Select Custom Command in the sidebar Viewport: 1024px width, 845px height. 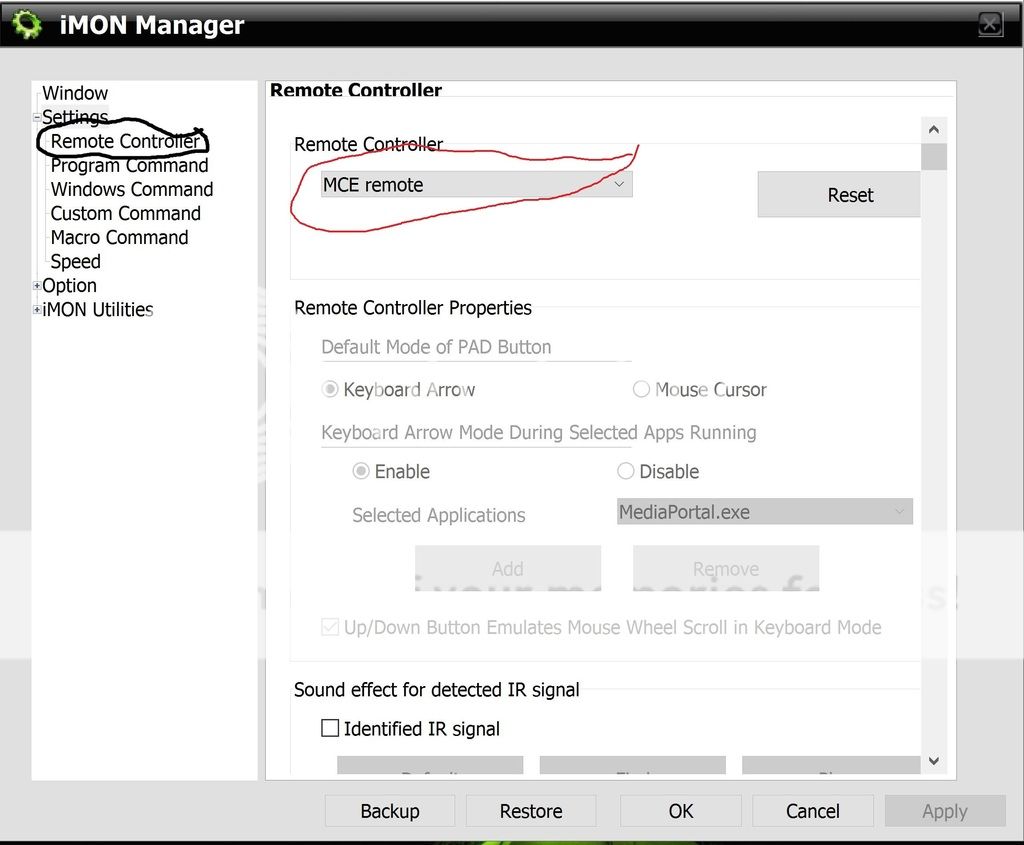click(125, 214)
